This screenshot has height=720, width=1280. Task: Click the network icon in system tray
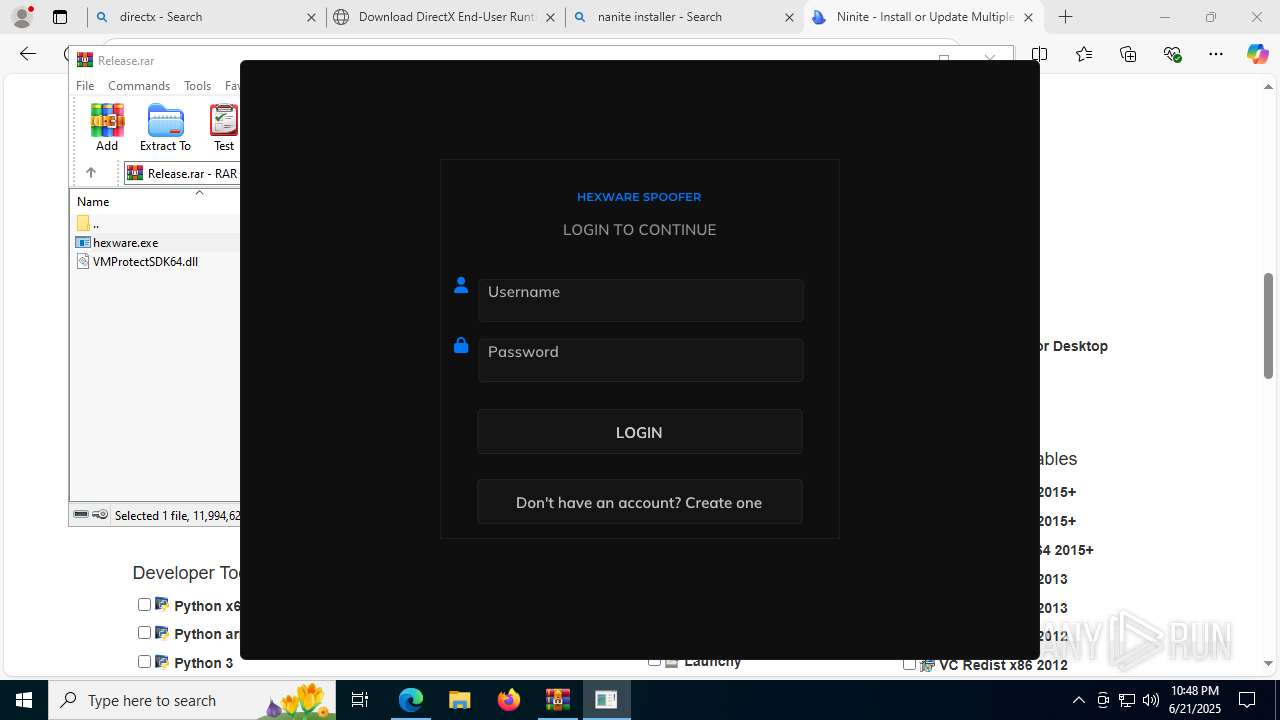click(x=1127, y=700)
